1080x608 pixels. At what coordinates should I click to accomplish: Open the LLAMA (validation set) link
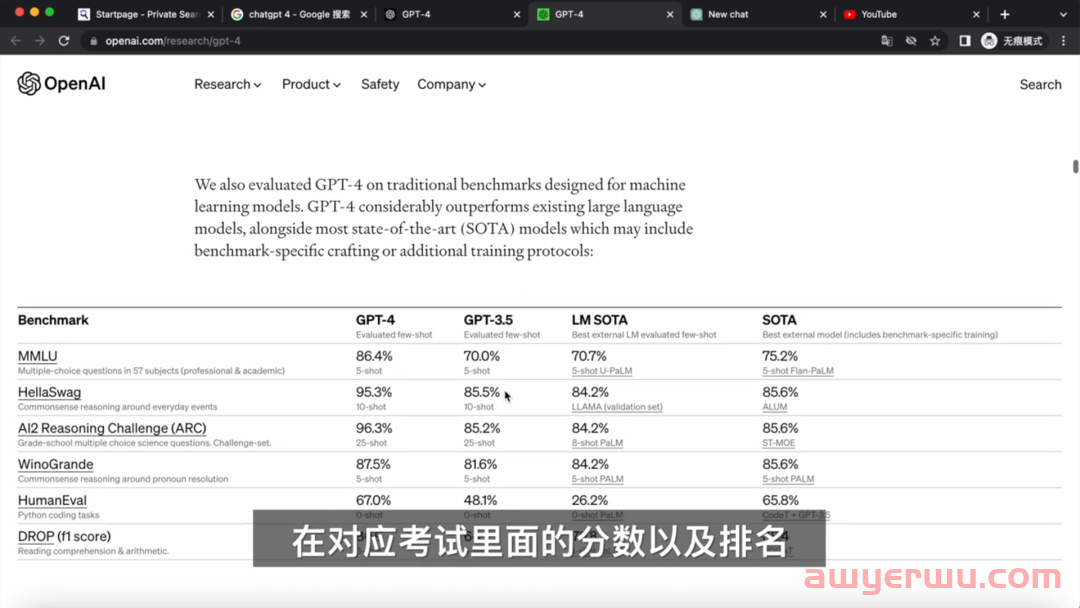616,407
